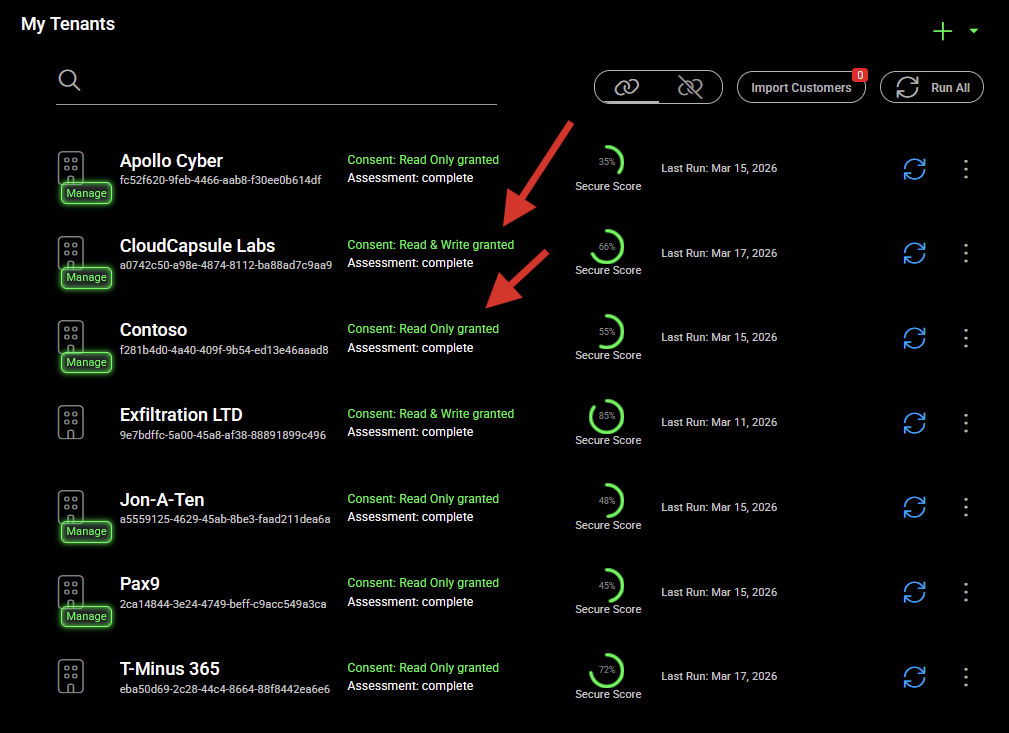Image resolution: width=1009 pixels, height=733 pixels.
Task: Show linked tenants using the link toggle
Action: point(627,87)
